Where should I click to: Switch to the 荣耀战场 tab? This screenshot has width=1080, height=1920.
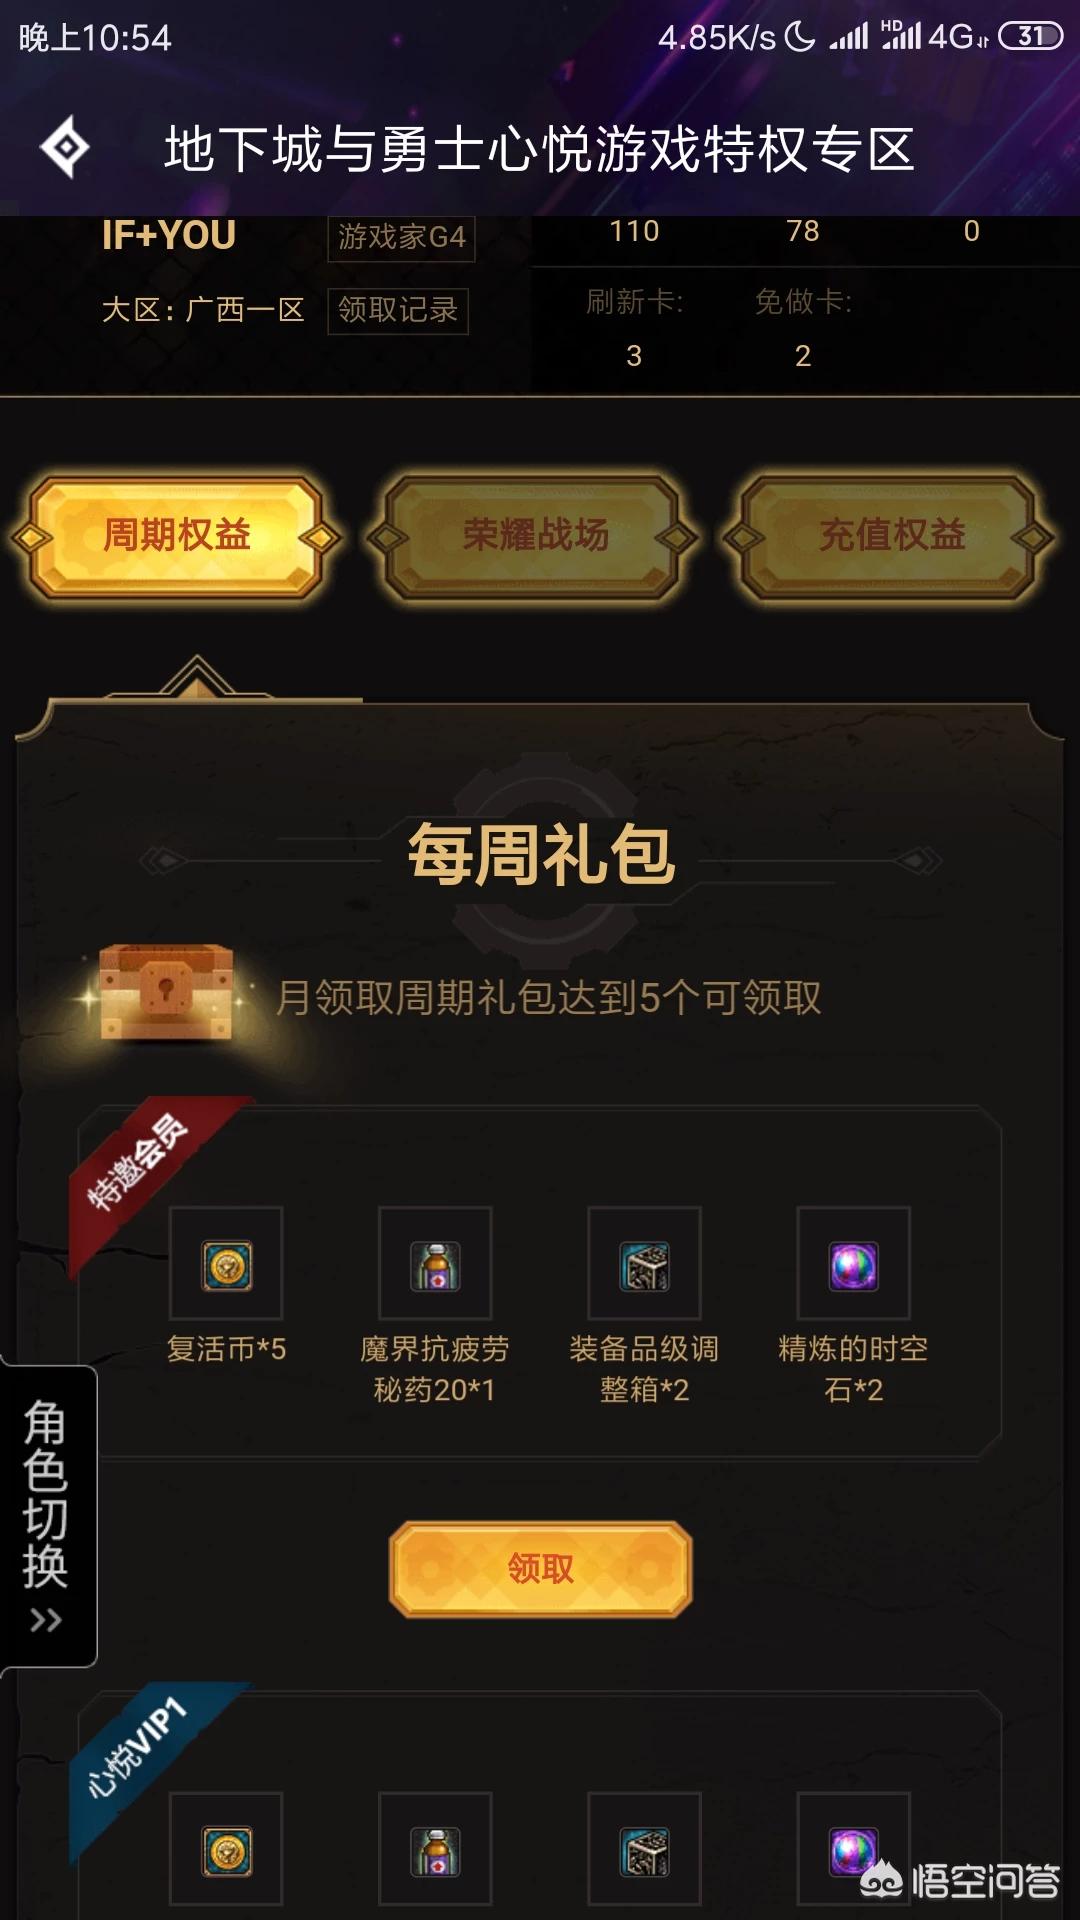[535, 536]
